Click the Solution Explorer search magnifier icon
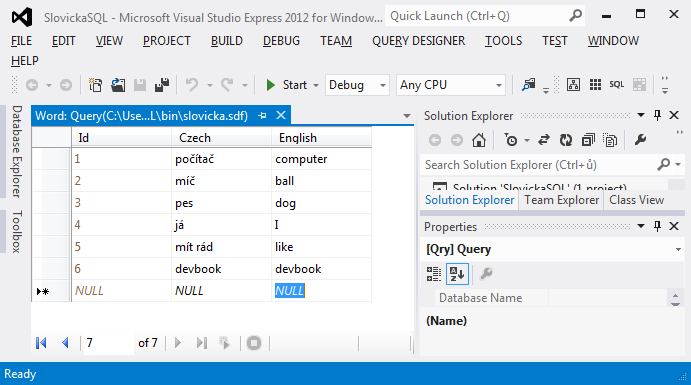 point(663,165)
